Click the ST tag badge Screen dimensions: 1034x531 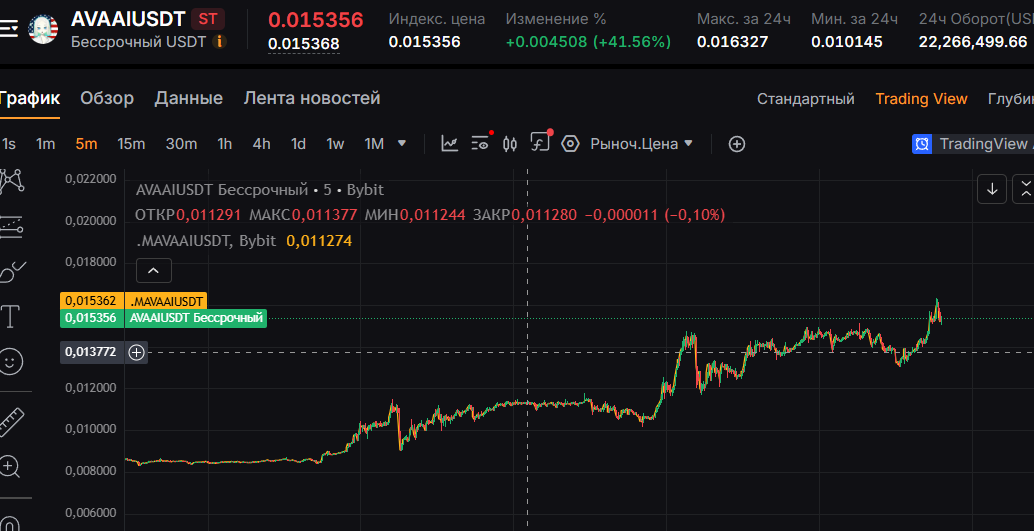coord(208,18)
